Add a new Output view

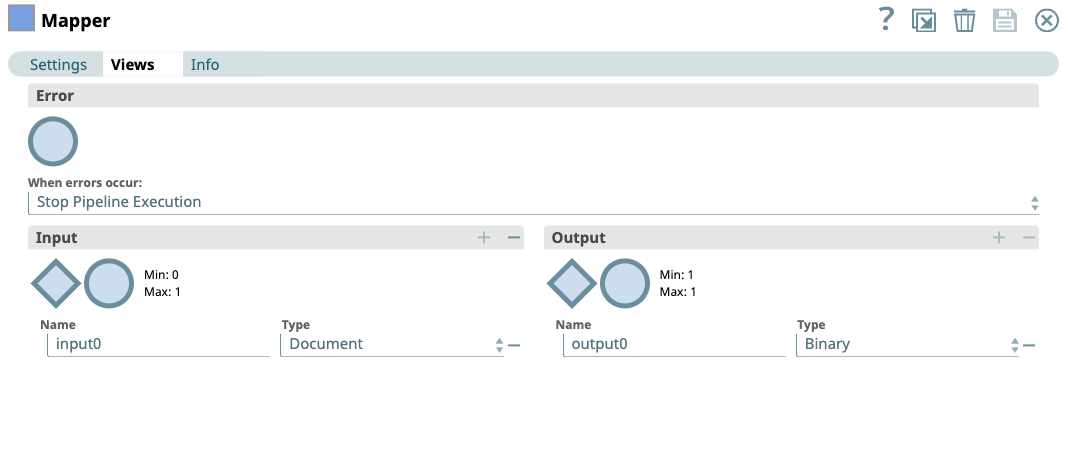(998, 237)
